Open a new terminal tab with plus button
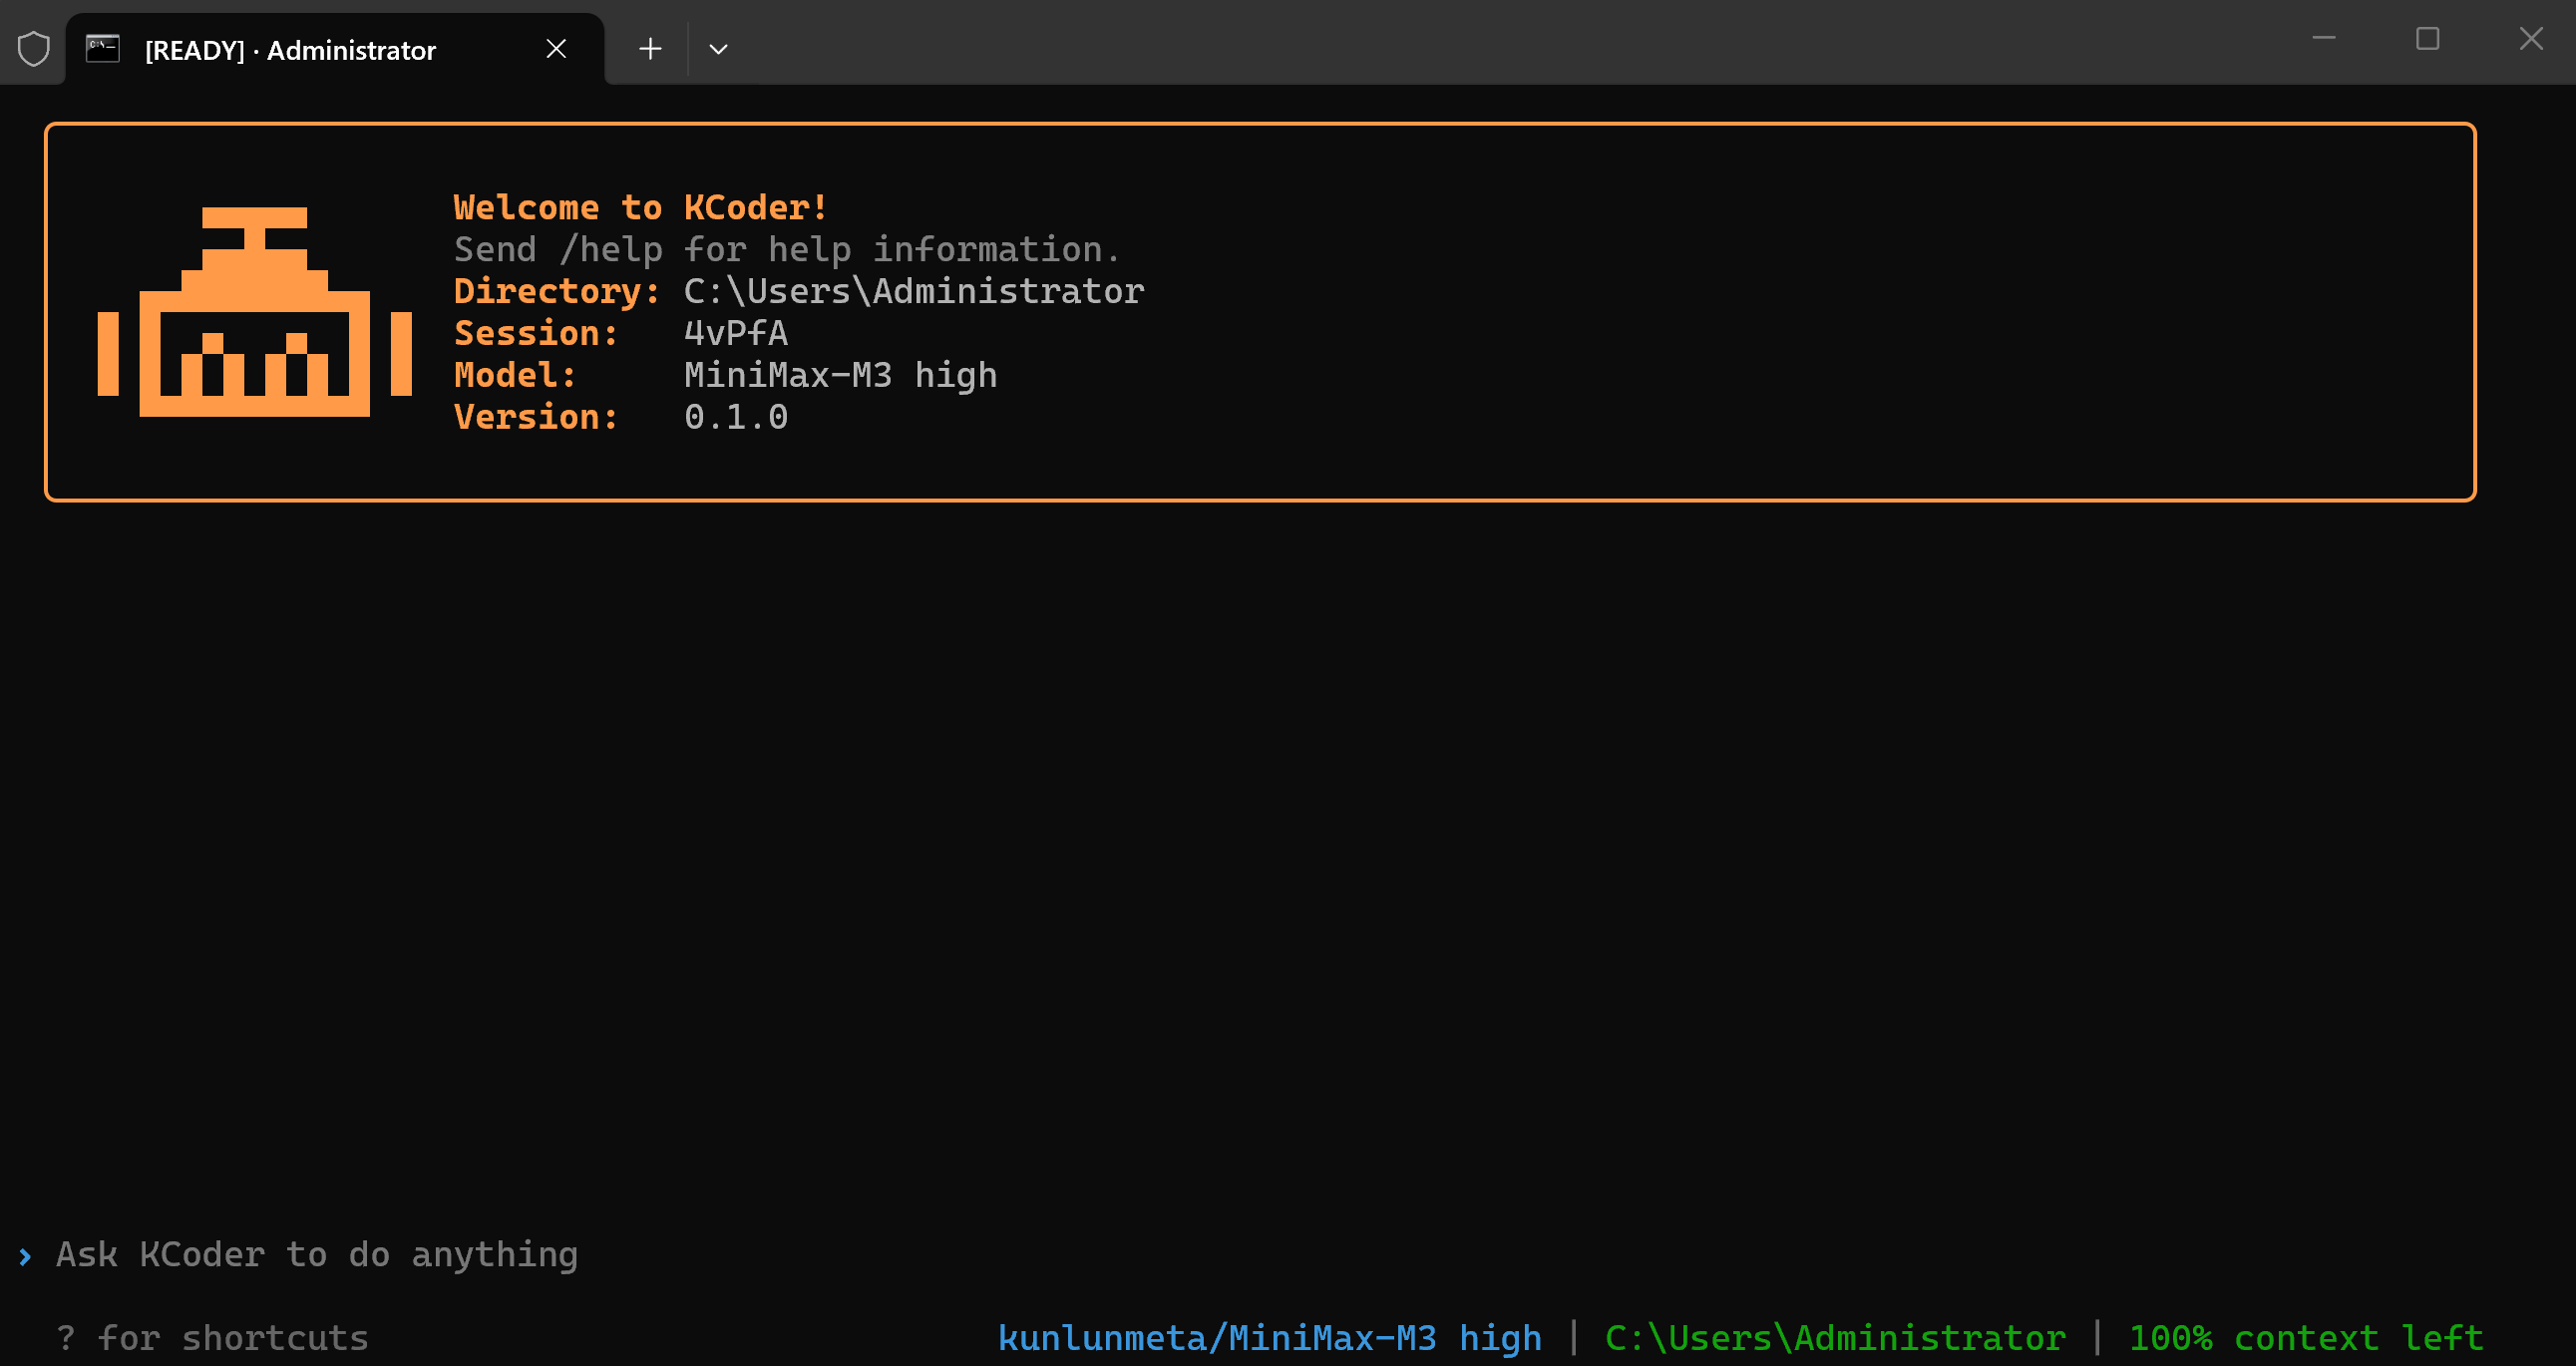Image resolution: width=2576 pixels, height=1366 pixels. click(x=650, y=49)
